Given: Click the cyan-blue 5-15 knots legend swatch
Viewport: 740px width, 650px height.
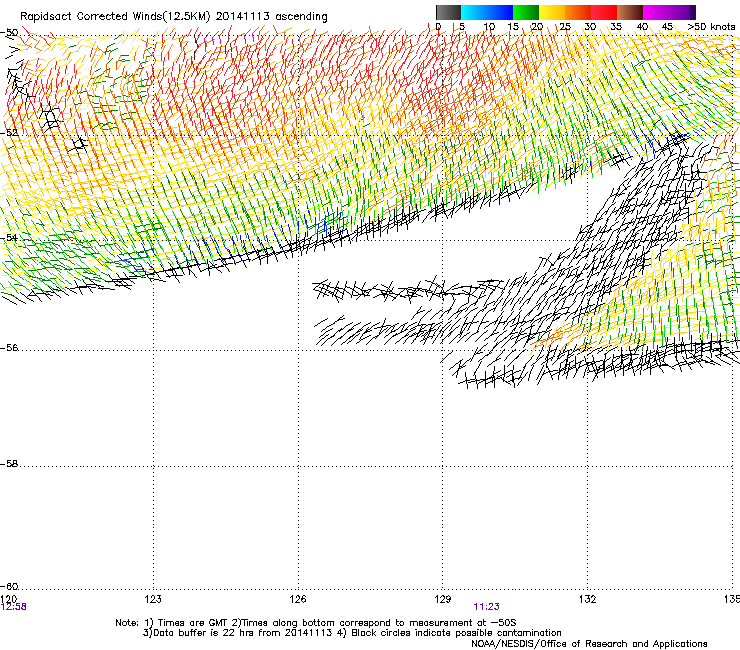Looking at the screenshot, I should tap(487, 12).
